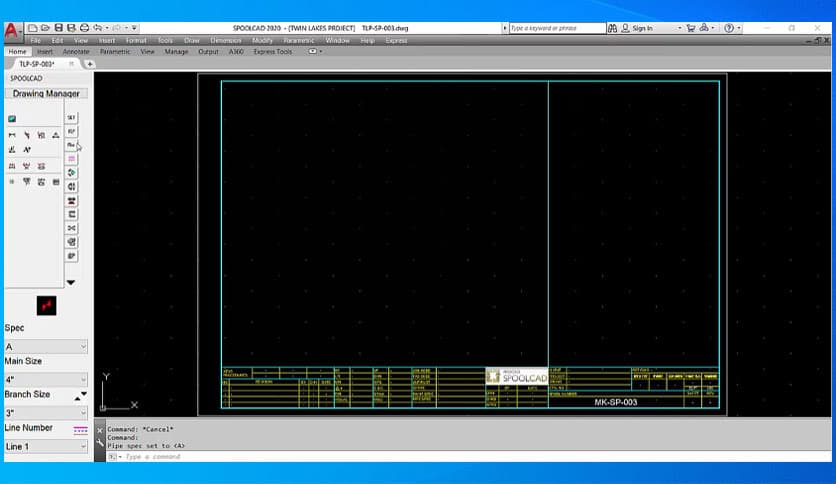This screenshot has height=484, width=836.
Task: Expand the Help dropdown arrow
Action: click(739, 28)
